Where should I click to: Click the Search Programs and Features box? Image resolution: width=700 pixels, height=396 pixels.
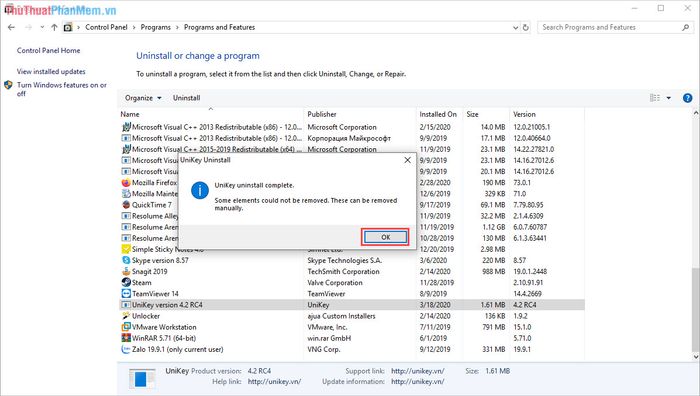coord(612,27)
